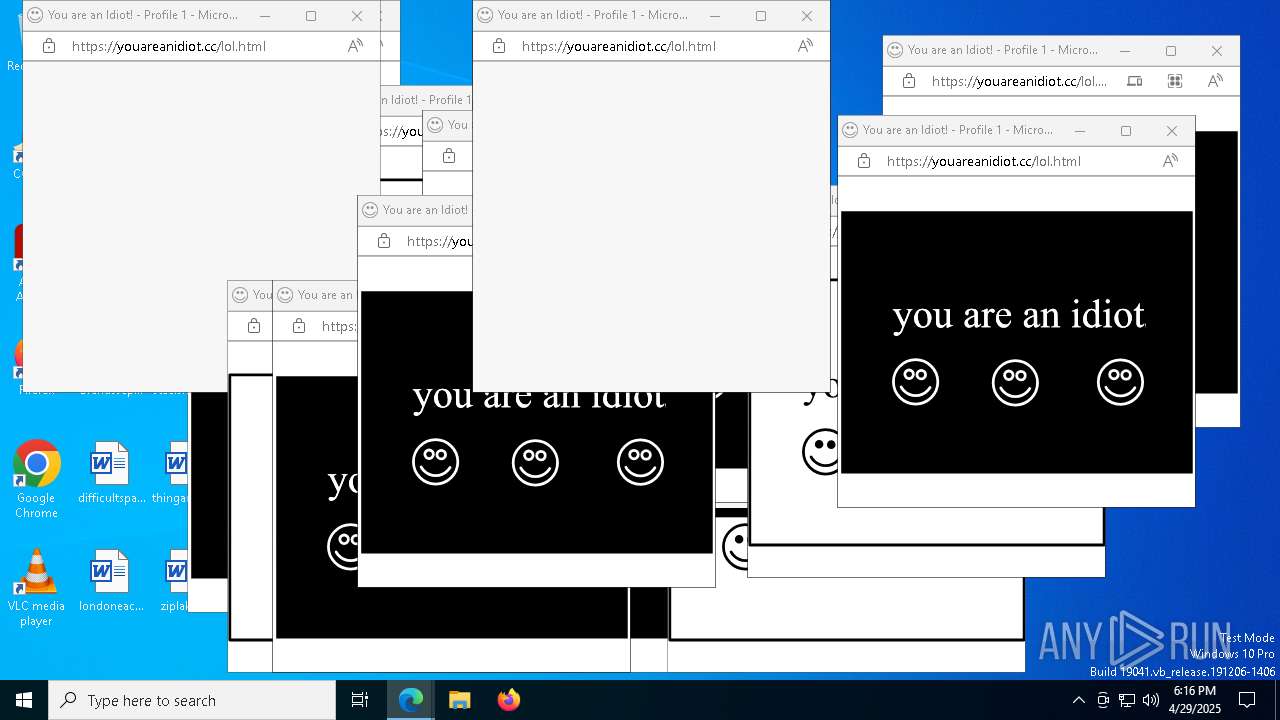Viewport: 1280px width, 720px height.
Task: Open the Windows Start menu
Action: tap(24, 700)
